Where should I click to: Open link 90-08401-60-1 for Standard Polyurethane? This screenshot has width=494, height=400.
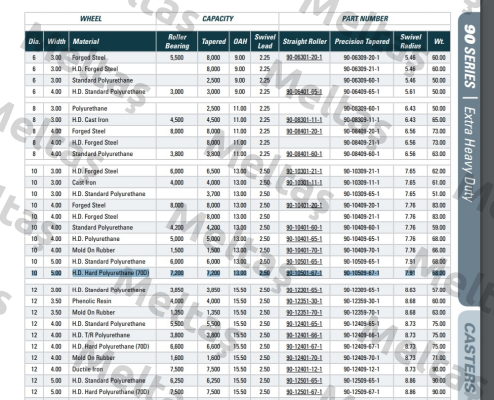pyautogui.click(x=304, y=154)
